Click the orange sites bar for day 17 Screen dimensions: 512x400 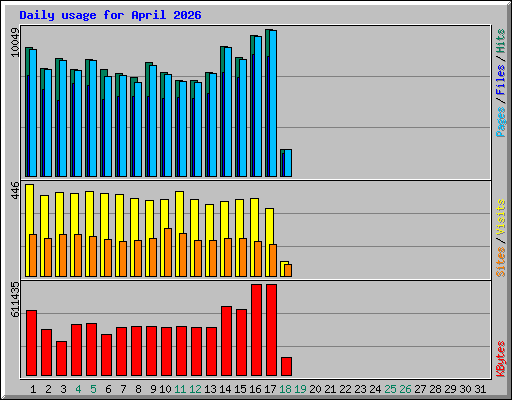click(x=273, y=260)
